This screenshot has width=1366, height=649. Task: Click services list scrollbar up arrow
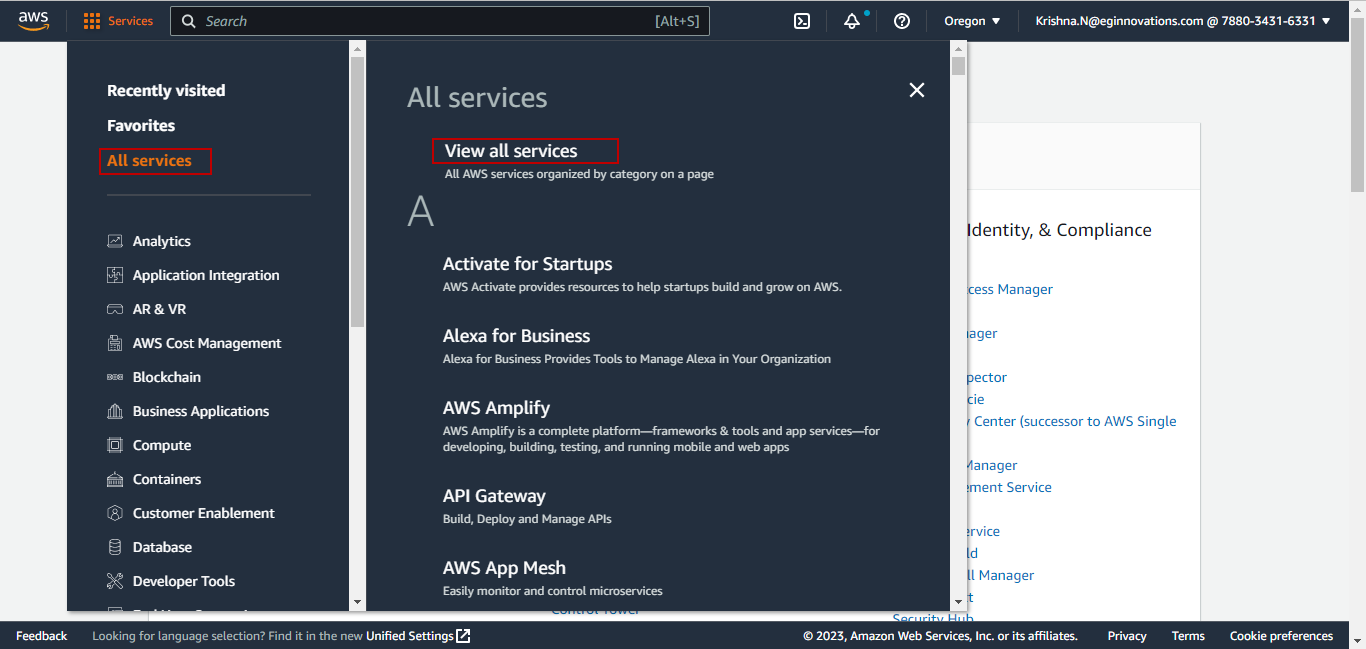click(959, 48)
